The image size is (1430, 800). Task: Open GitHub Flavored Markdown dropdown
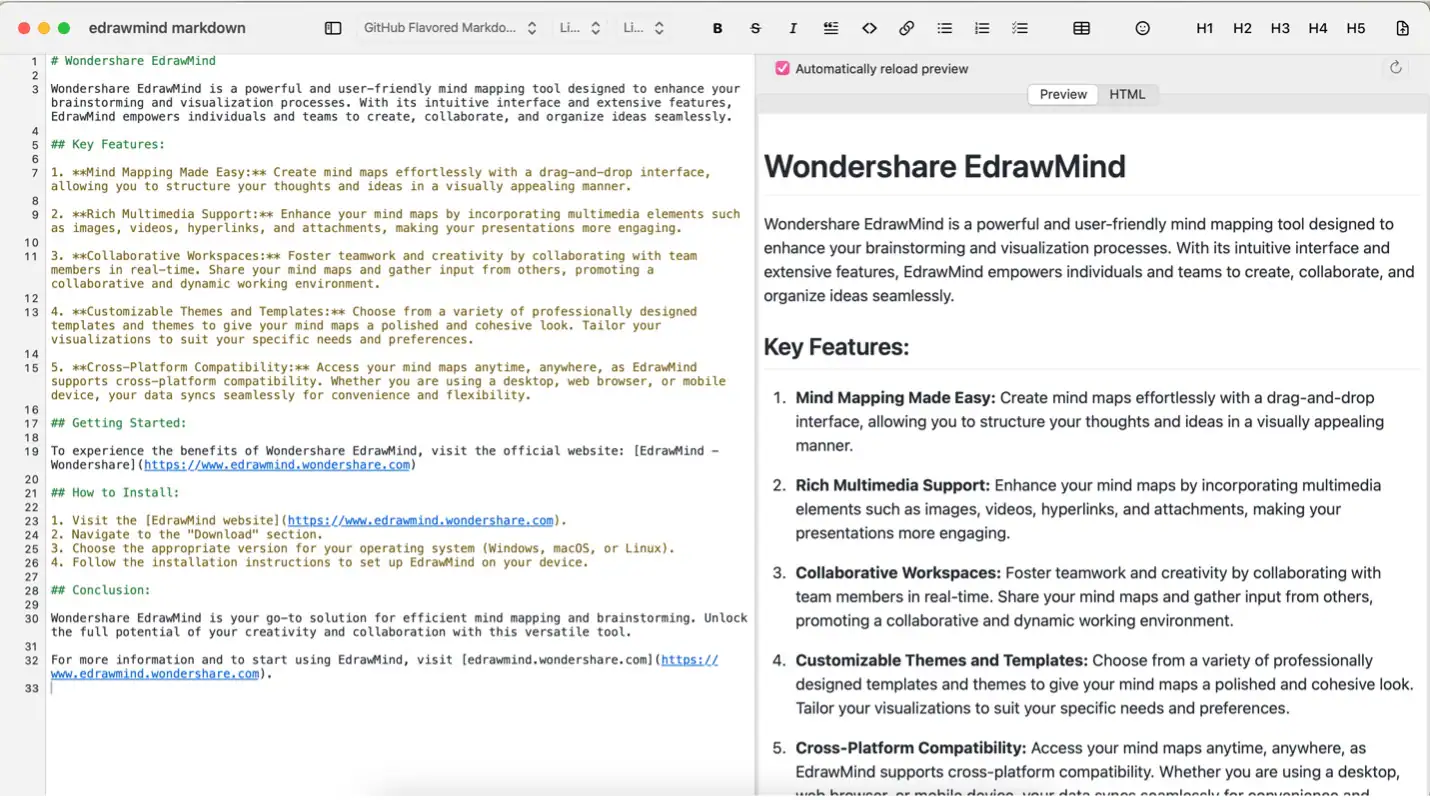[450, 28]
